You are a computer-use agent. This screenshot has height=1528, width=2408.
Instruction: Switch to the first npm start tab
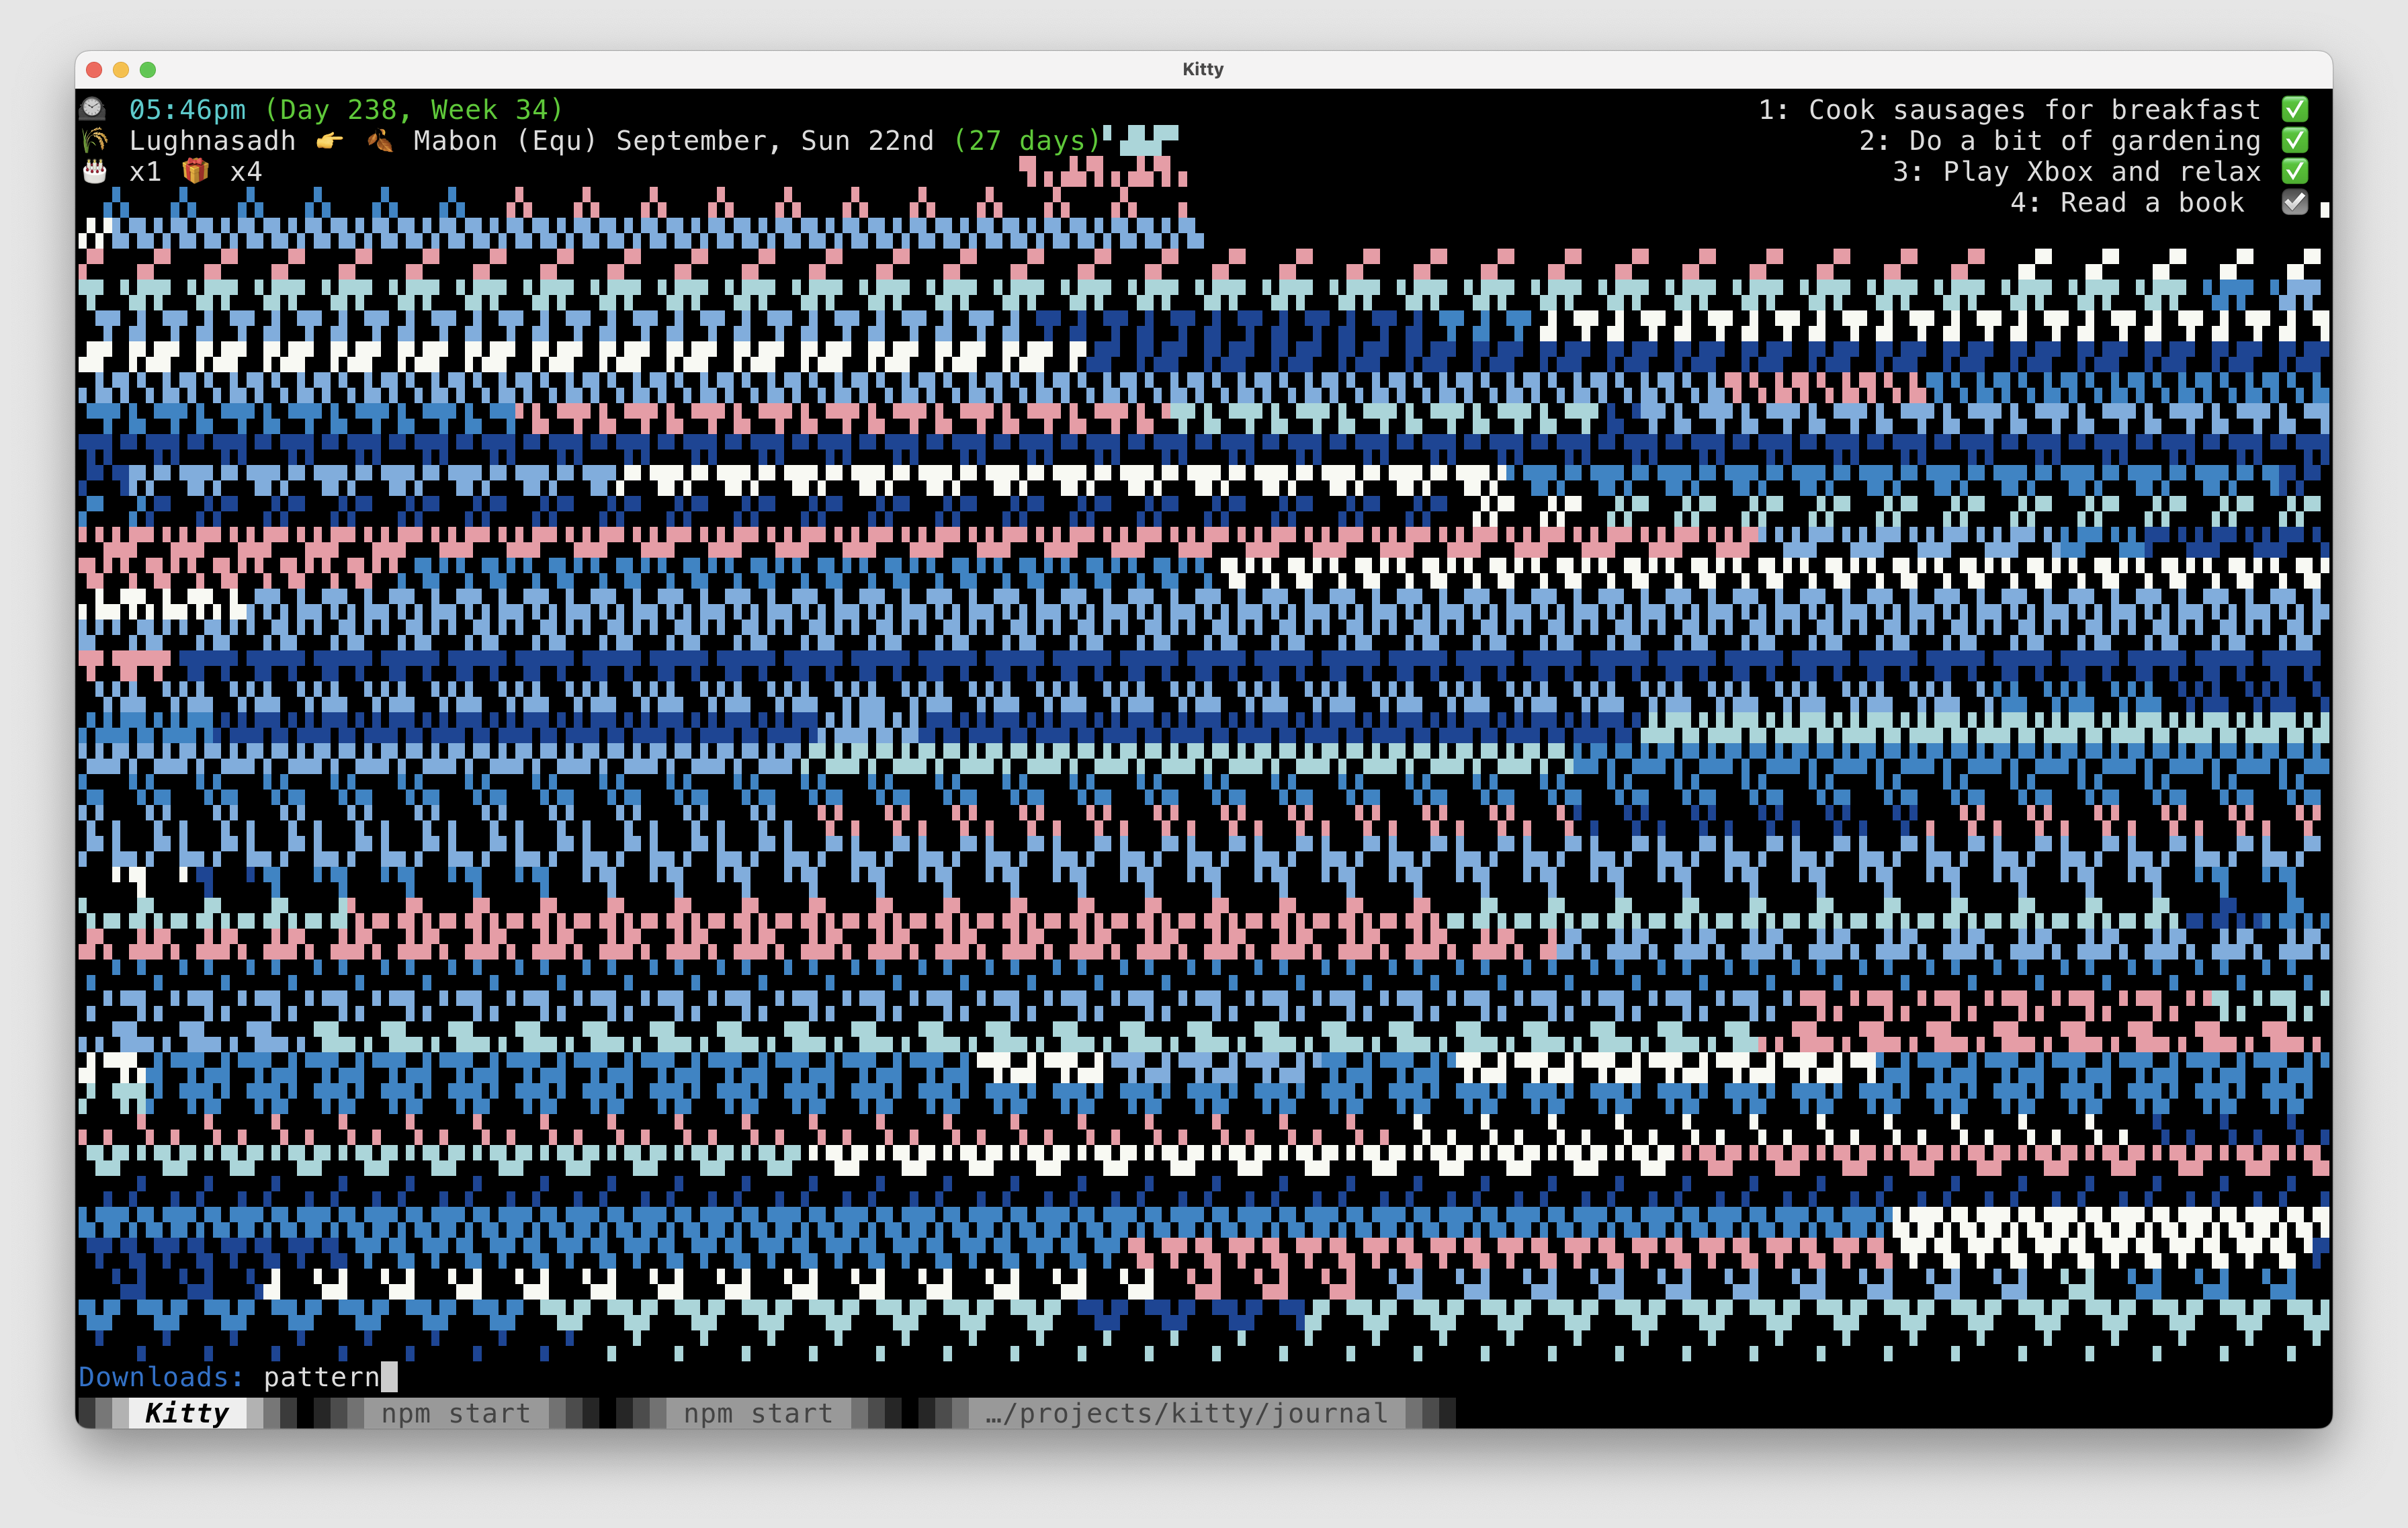(456, 1412)
